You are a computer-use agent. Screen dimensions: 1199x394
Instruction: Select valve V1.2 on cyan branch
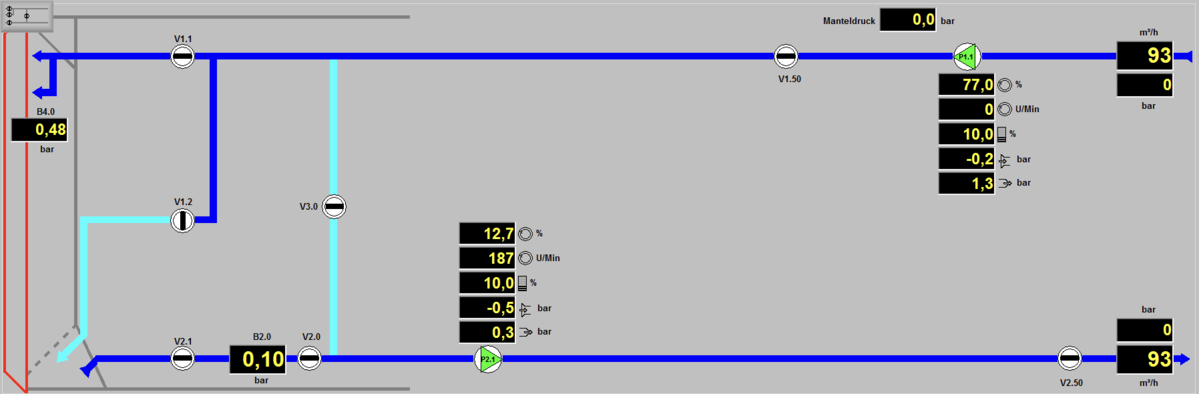(182, 220)
